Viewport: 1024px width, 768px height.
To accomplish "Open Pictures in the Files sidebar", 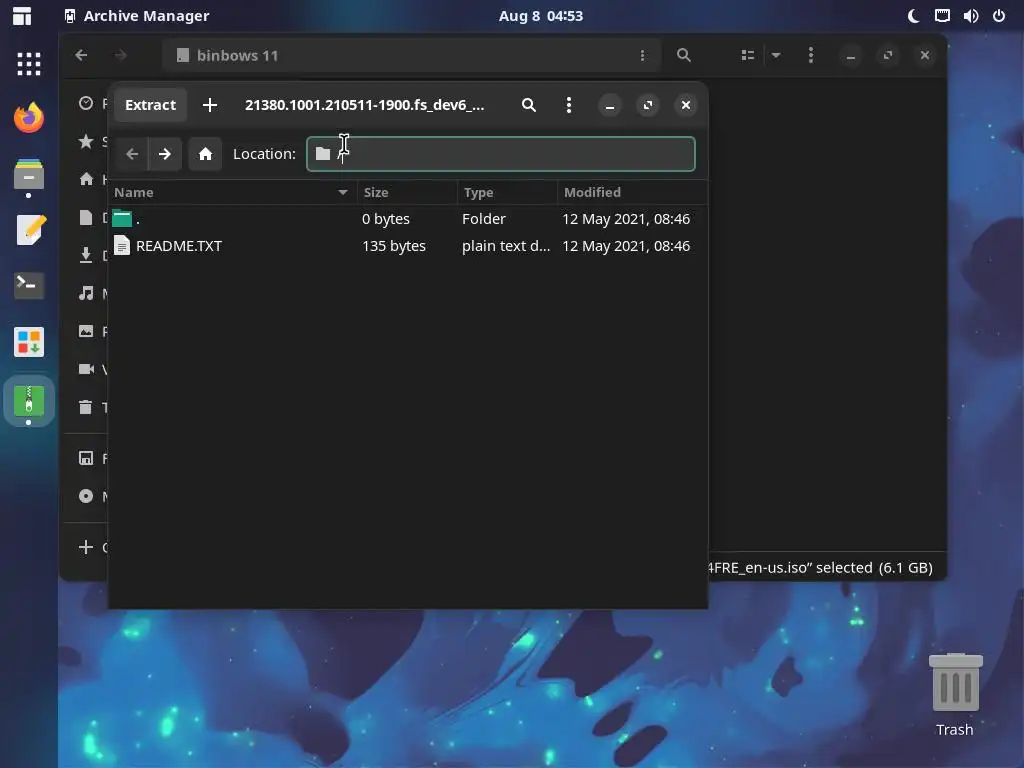I will click(x=86, y=331).
